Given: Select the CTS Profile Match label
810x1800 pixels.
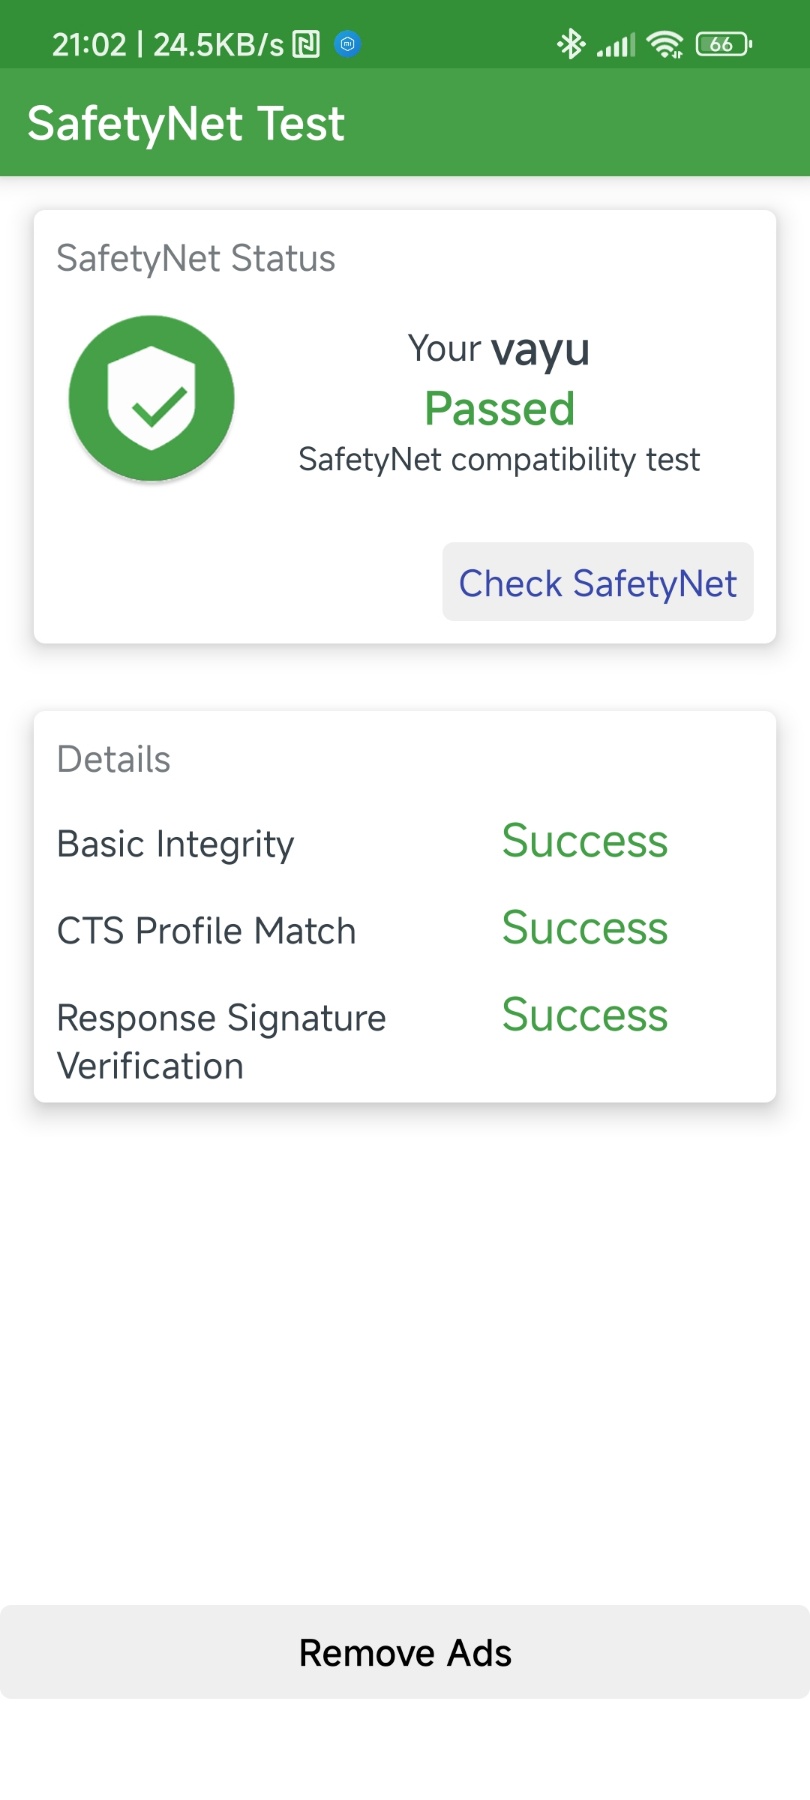Looking at the screenshot, I should coord(207,931).
